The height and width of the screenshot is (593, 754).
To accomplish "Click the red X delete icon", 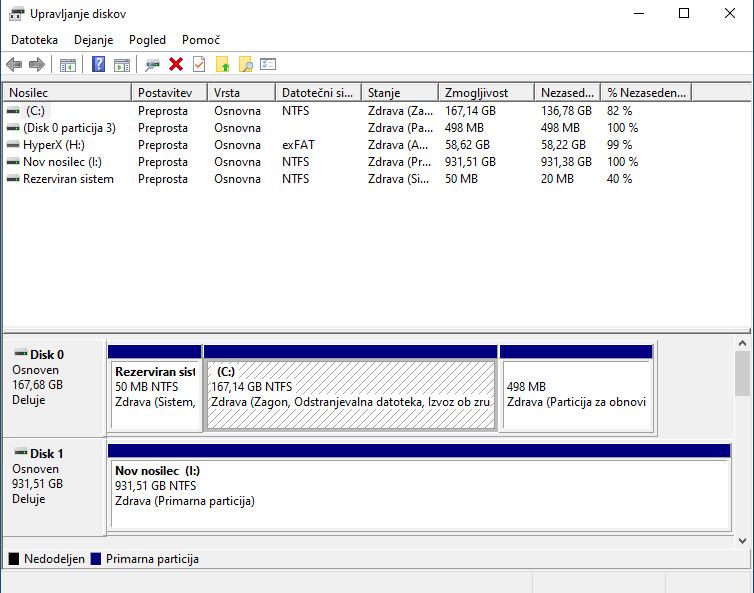I will [176, 64].
